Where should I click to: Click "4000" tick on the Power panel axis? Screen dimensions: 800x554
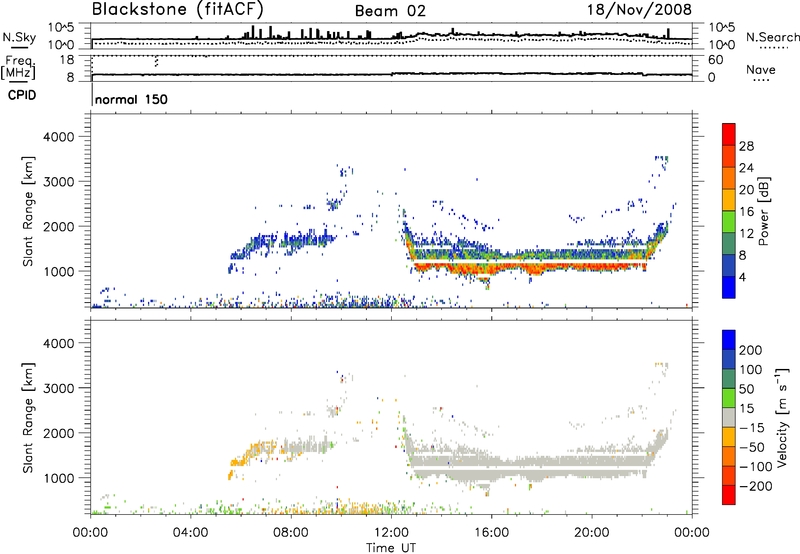[x=59, y=137]
